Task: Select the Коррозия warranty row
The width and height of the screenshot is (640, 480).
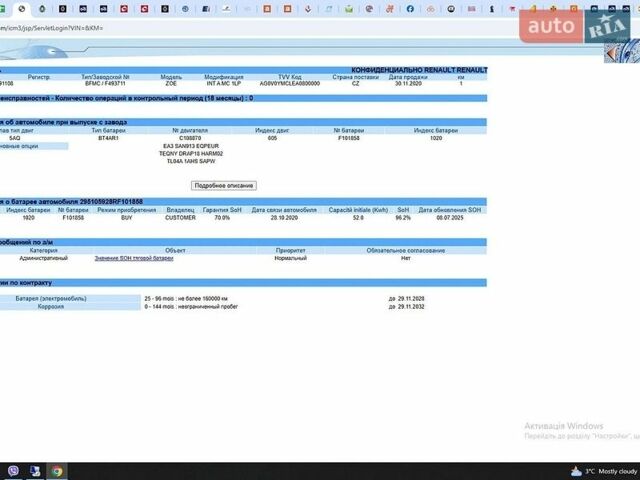Action: (51, 306)
